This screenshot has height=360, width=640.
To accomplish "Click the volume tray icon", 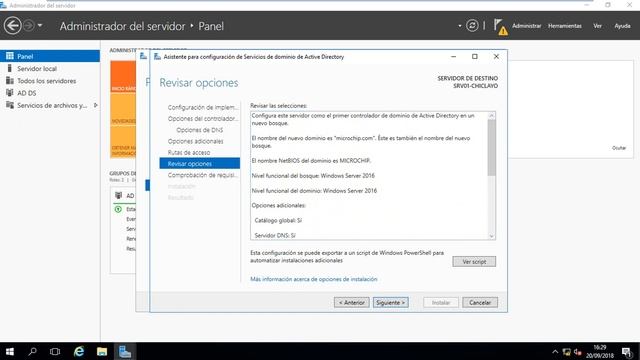I will (578, 352).
